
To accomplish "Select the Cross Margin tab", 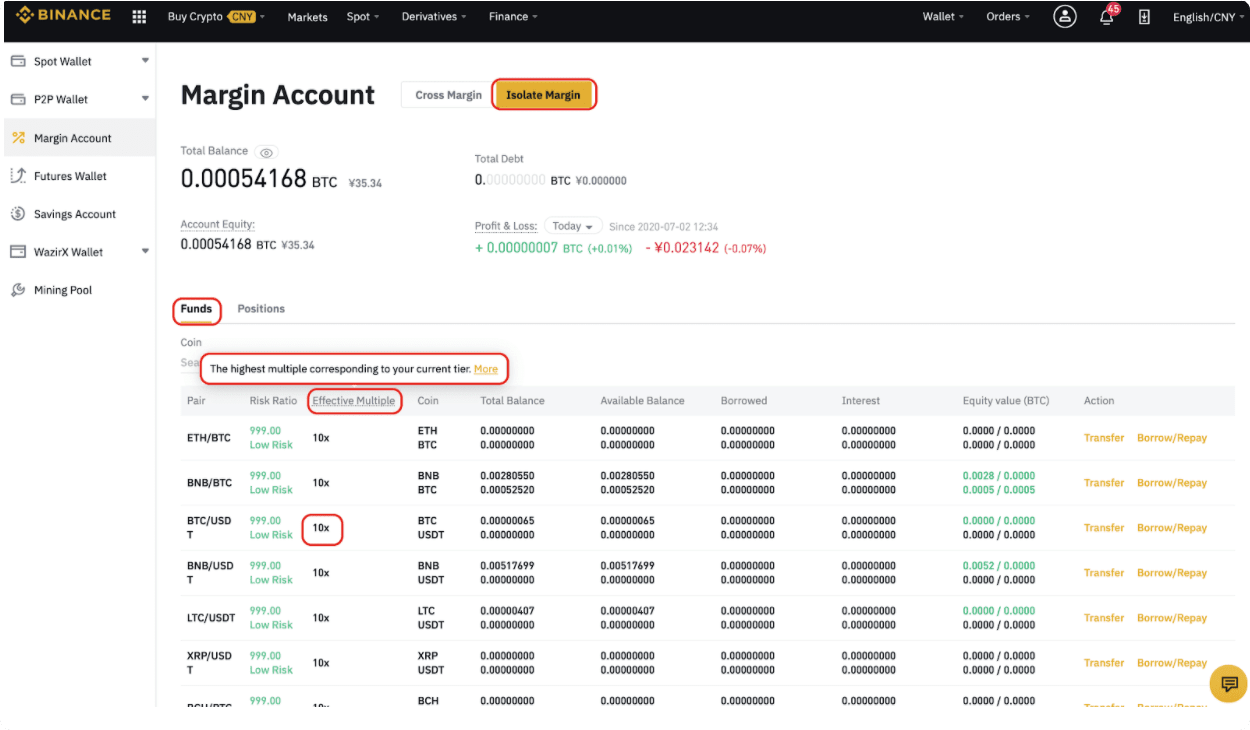I will tap(448, 95).
